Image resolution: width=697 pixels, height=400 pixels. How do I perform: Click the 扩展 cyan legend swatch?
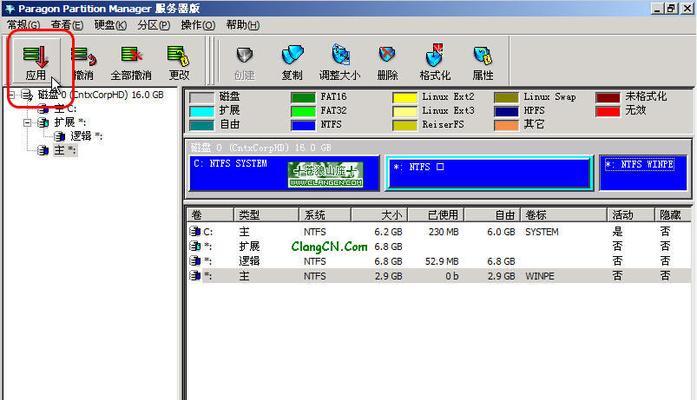(x=202, y=112)
